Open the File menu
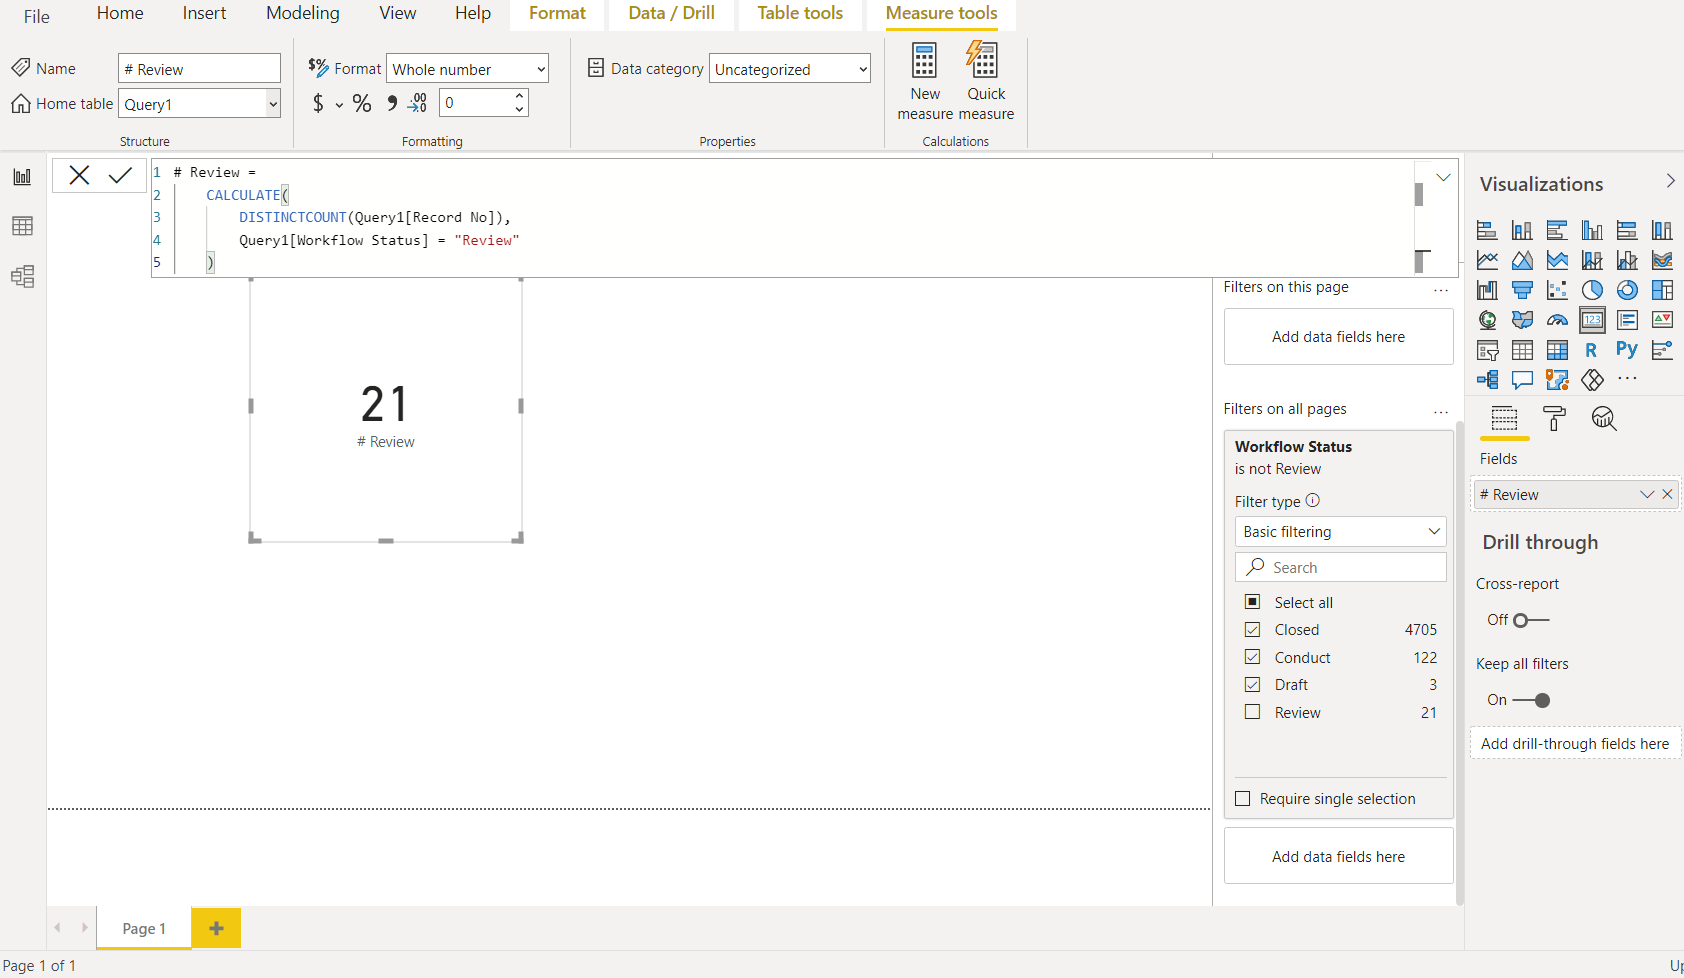The height and width of the screenshot is (978, 1684). coord(37,16)
